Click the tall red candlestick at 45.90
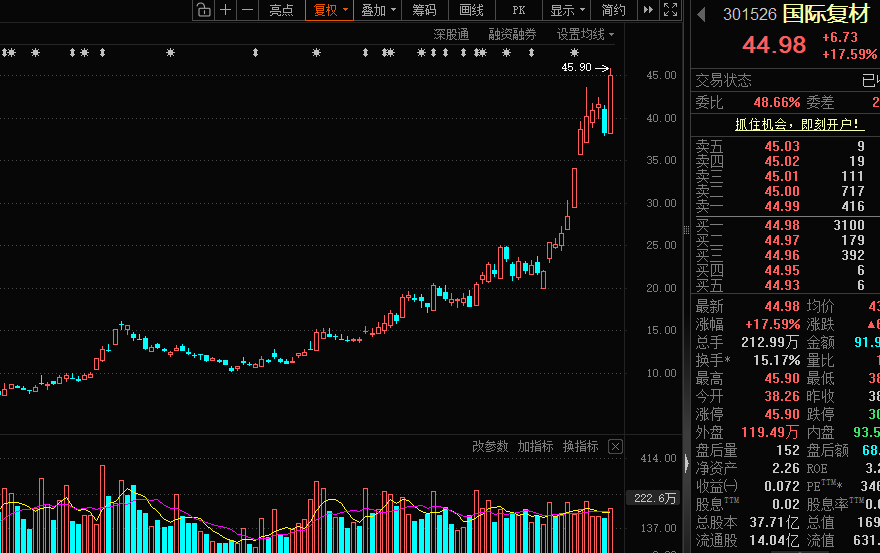880x553 pixels. pyautogui.click(x=611, y=104)
